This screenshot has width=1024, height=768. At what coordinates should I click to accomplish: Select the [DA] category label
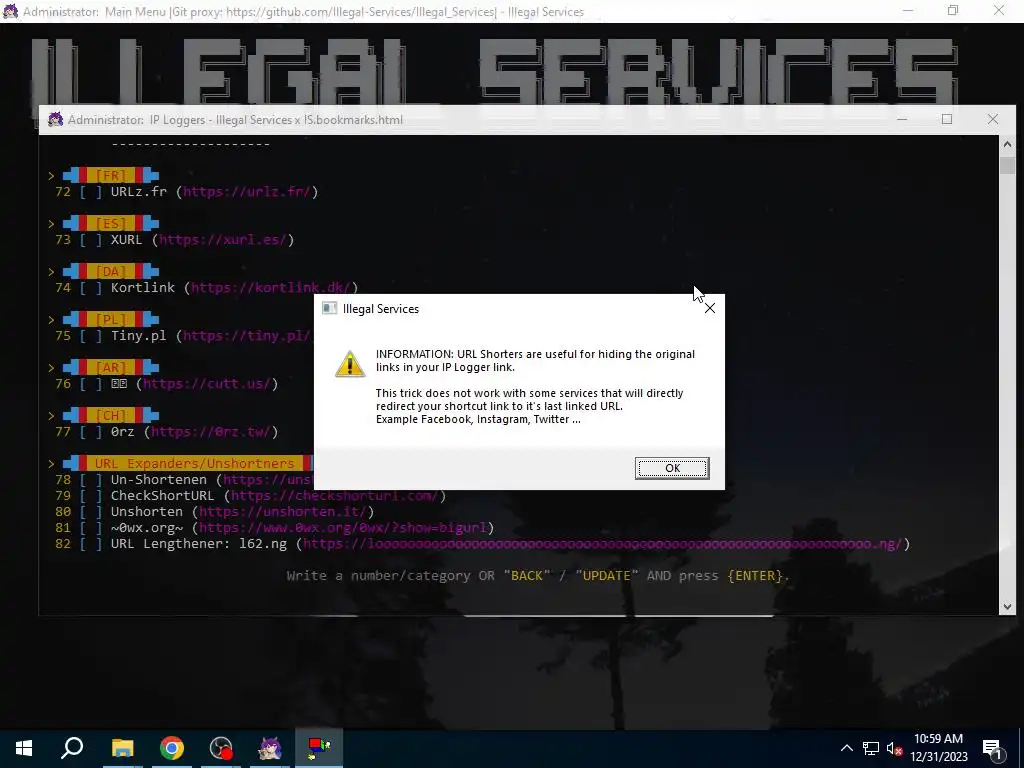(111, 271)
